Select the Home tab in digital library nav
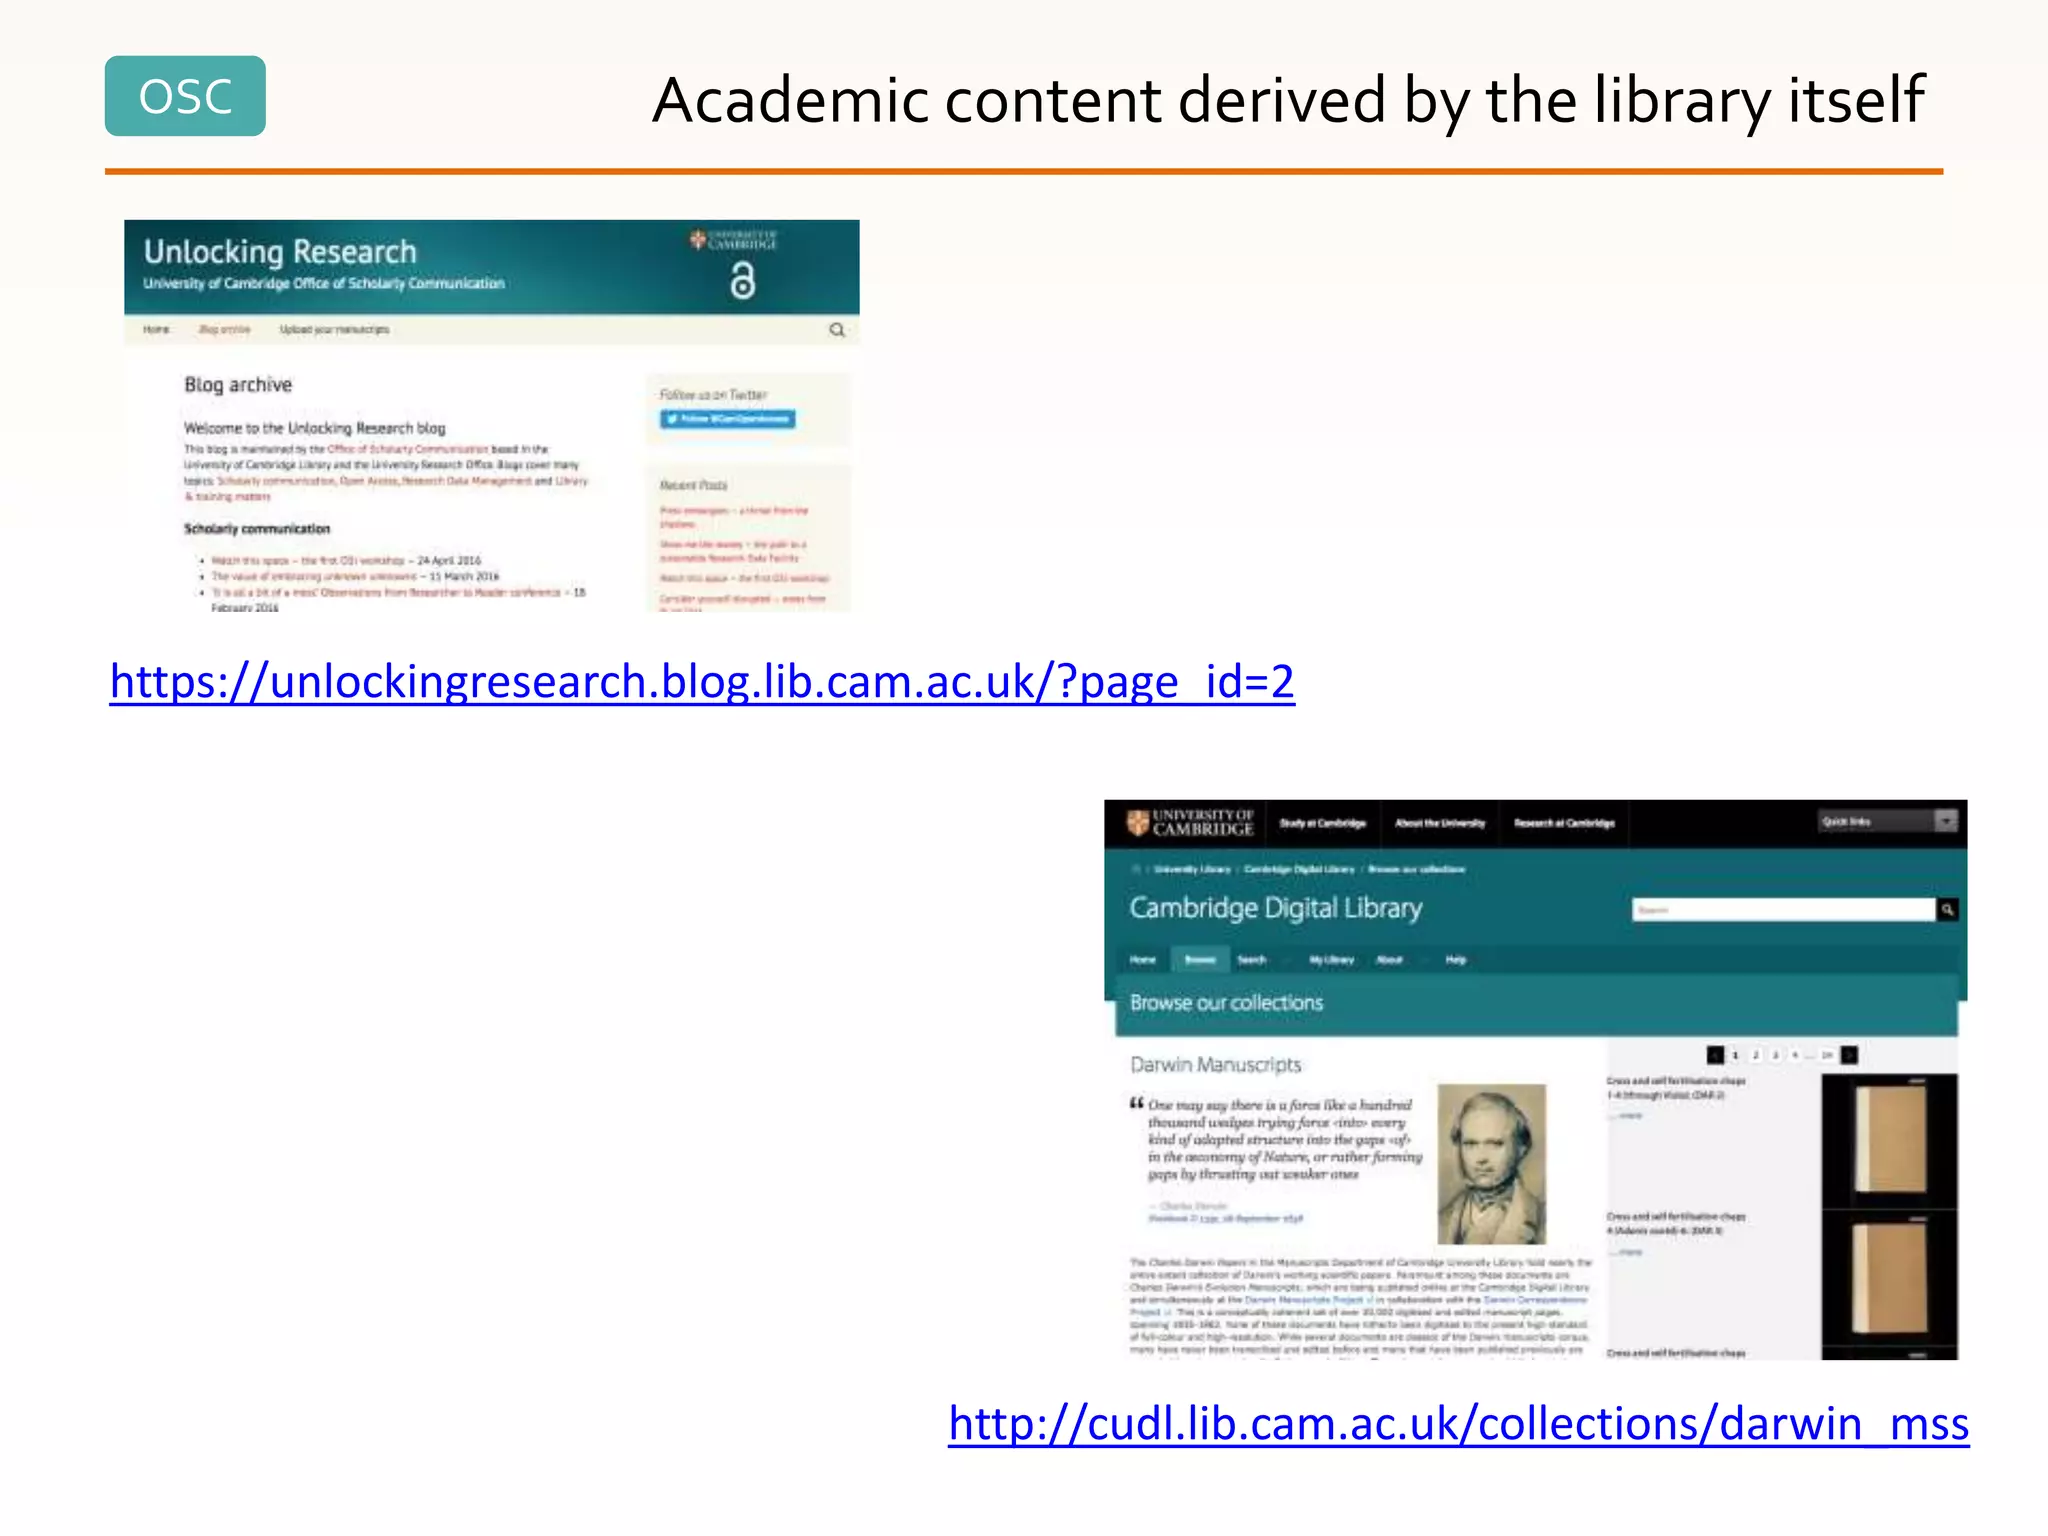 (x=1143, y=960)
